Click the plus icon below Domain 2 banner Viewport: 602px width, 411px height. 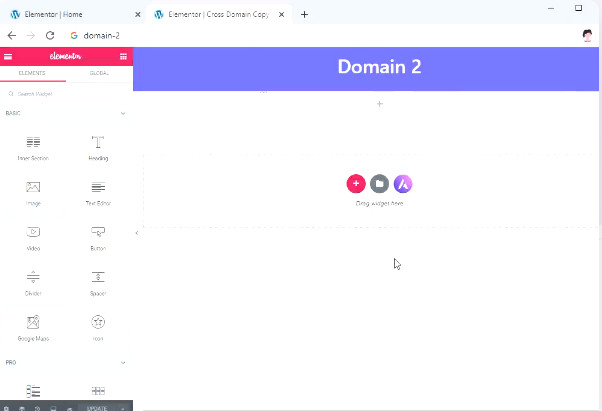(380, 104)
